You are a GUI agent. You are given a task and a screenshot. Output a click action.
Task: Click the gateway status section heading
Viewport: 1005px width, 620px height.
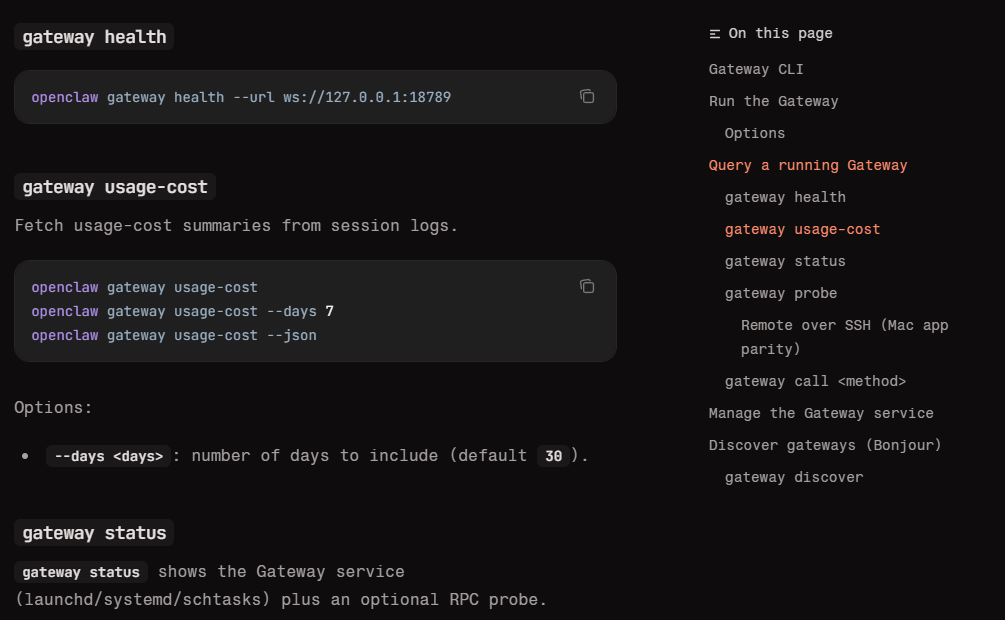pyautogui.click(x=94, y=533)
